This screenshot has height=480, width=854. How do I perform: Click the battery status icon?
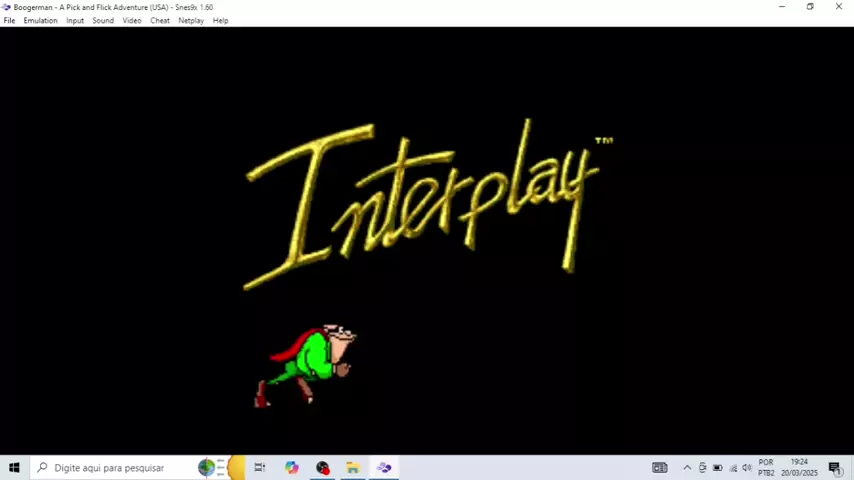pos(718,467)
